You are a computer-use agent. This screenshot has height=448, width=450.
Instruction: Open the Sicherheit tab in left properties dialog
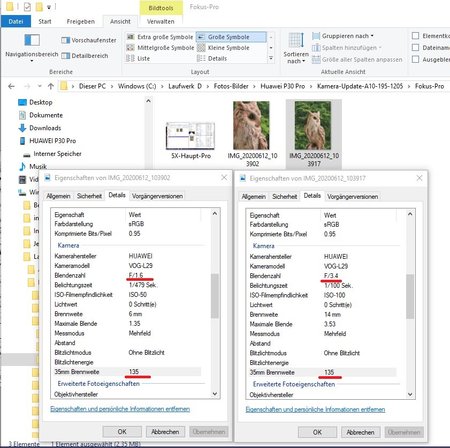click(89, 196)
